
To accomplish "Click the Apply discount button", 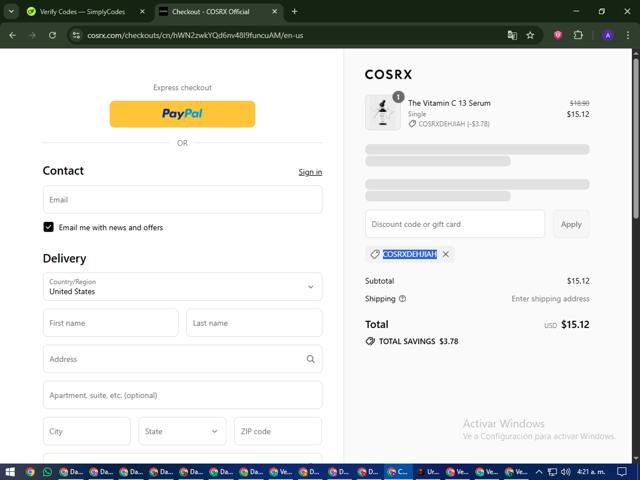I will (571, 224).
